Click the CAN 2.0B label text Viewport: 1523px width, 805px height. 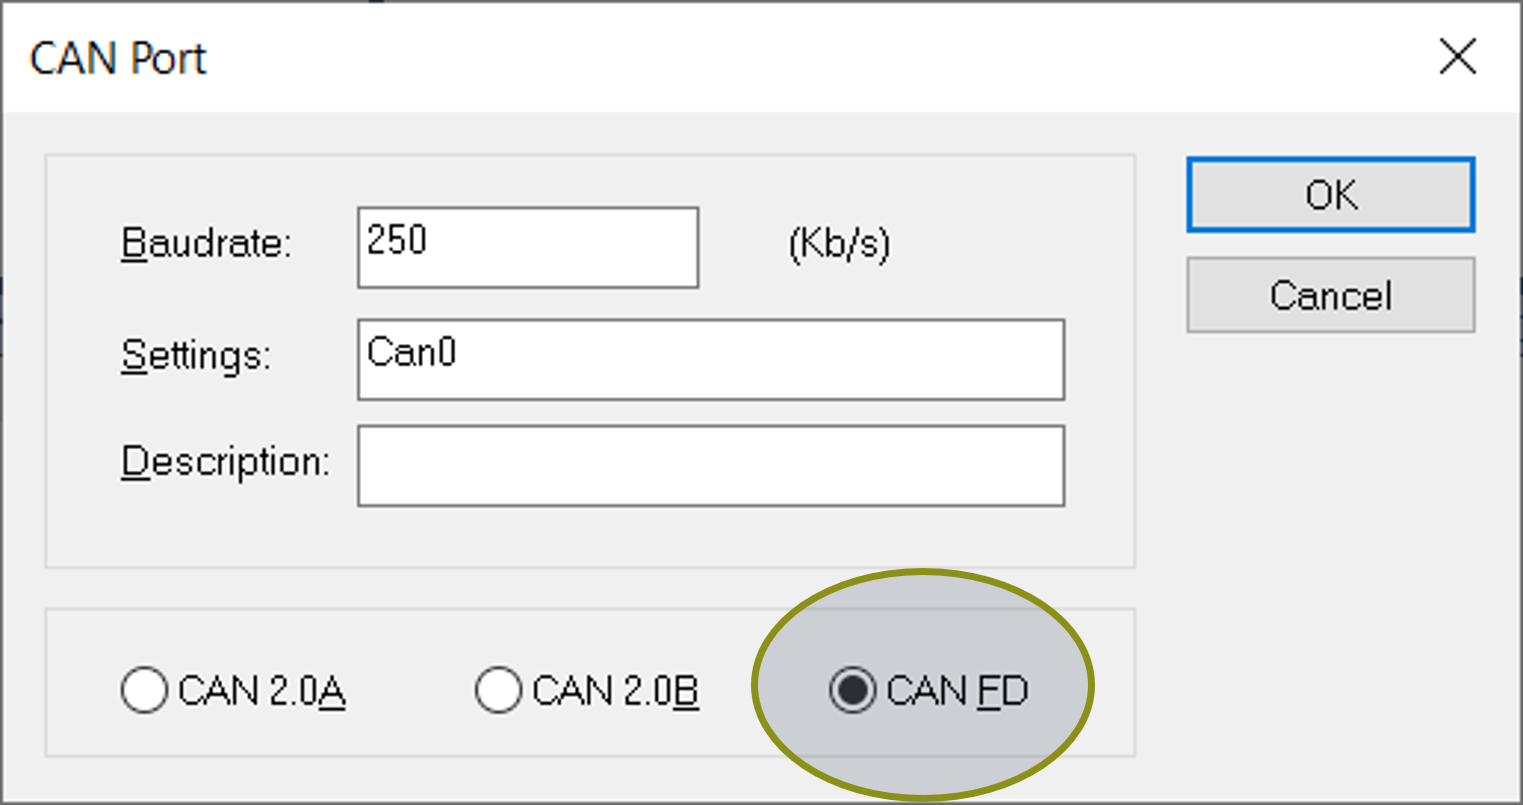(615, 691)
